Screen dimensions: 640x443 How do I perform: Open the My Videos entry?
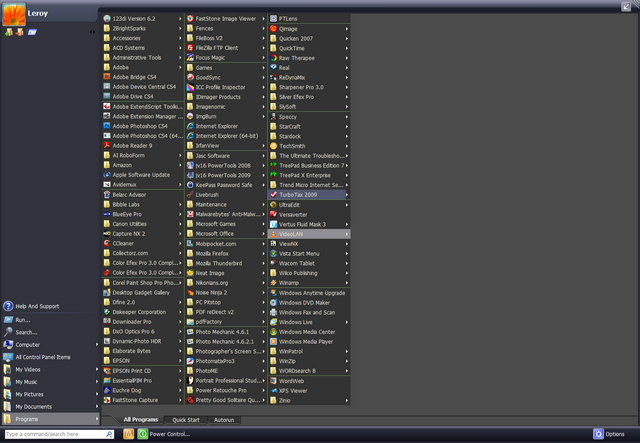(50, 369)
